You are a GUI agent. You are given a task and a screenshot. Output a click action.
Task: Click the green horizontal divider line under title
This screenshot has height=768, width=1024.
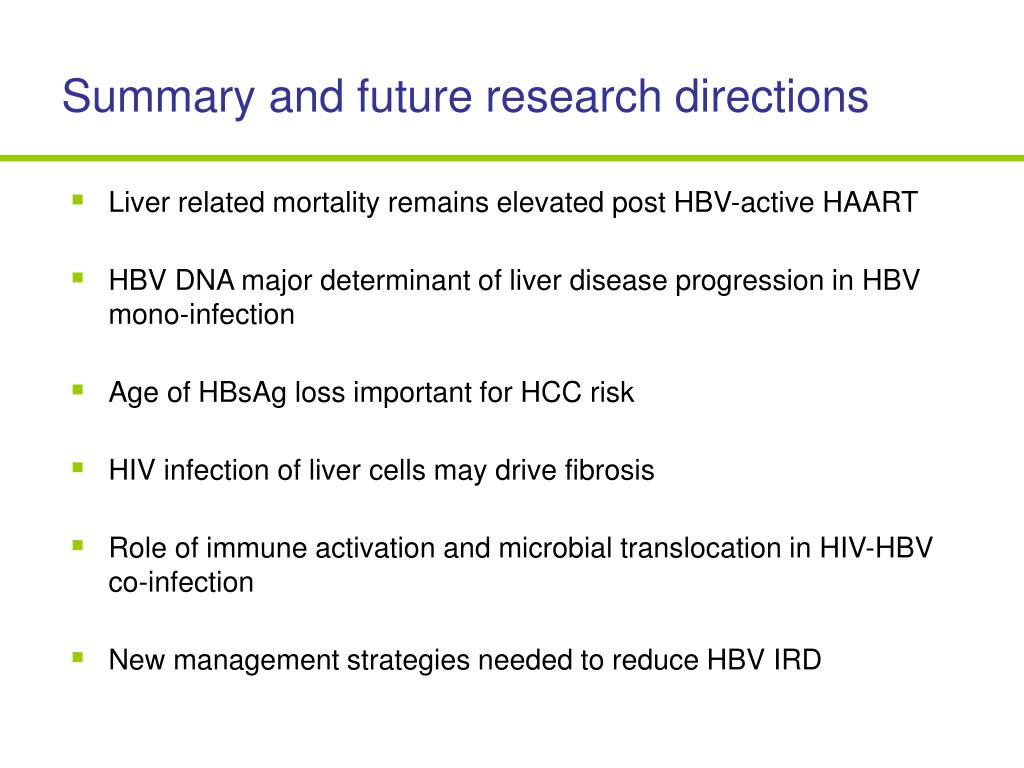(512, 158)
